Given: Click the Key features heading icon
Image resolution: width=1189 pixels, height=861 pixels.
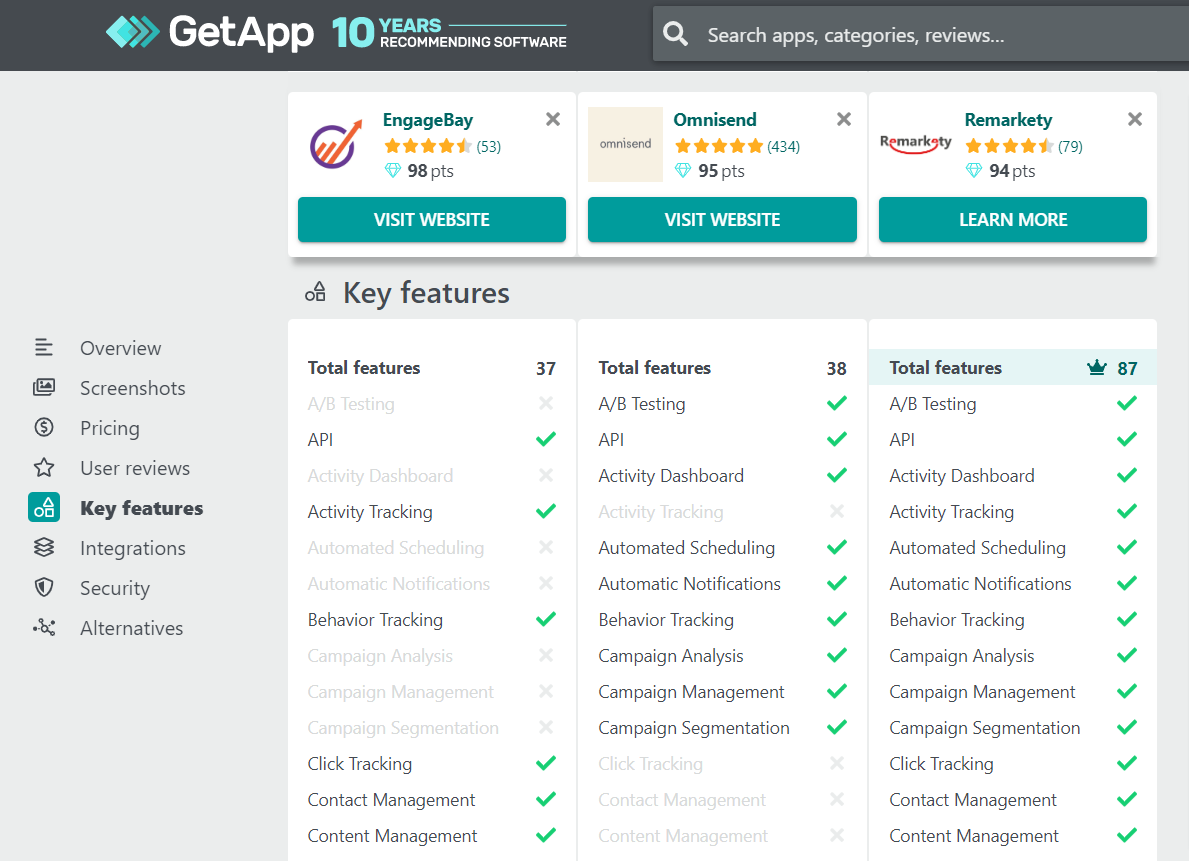Looking at the screenshot, I should click(315, 292).
